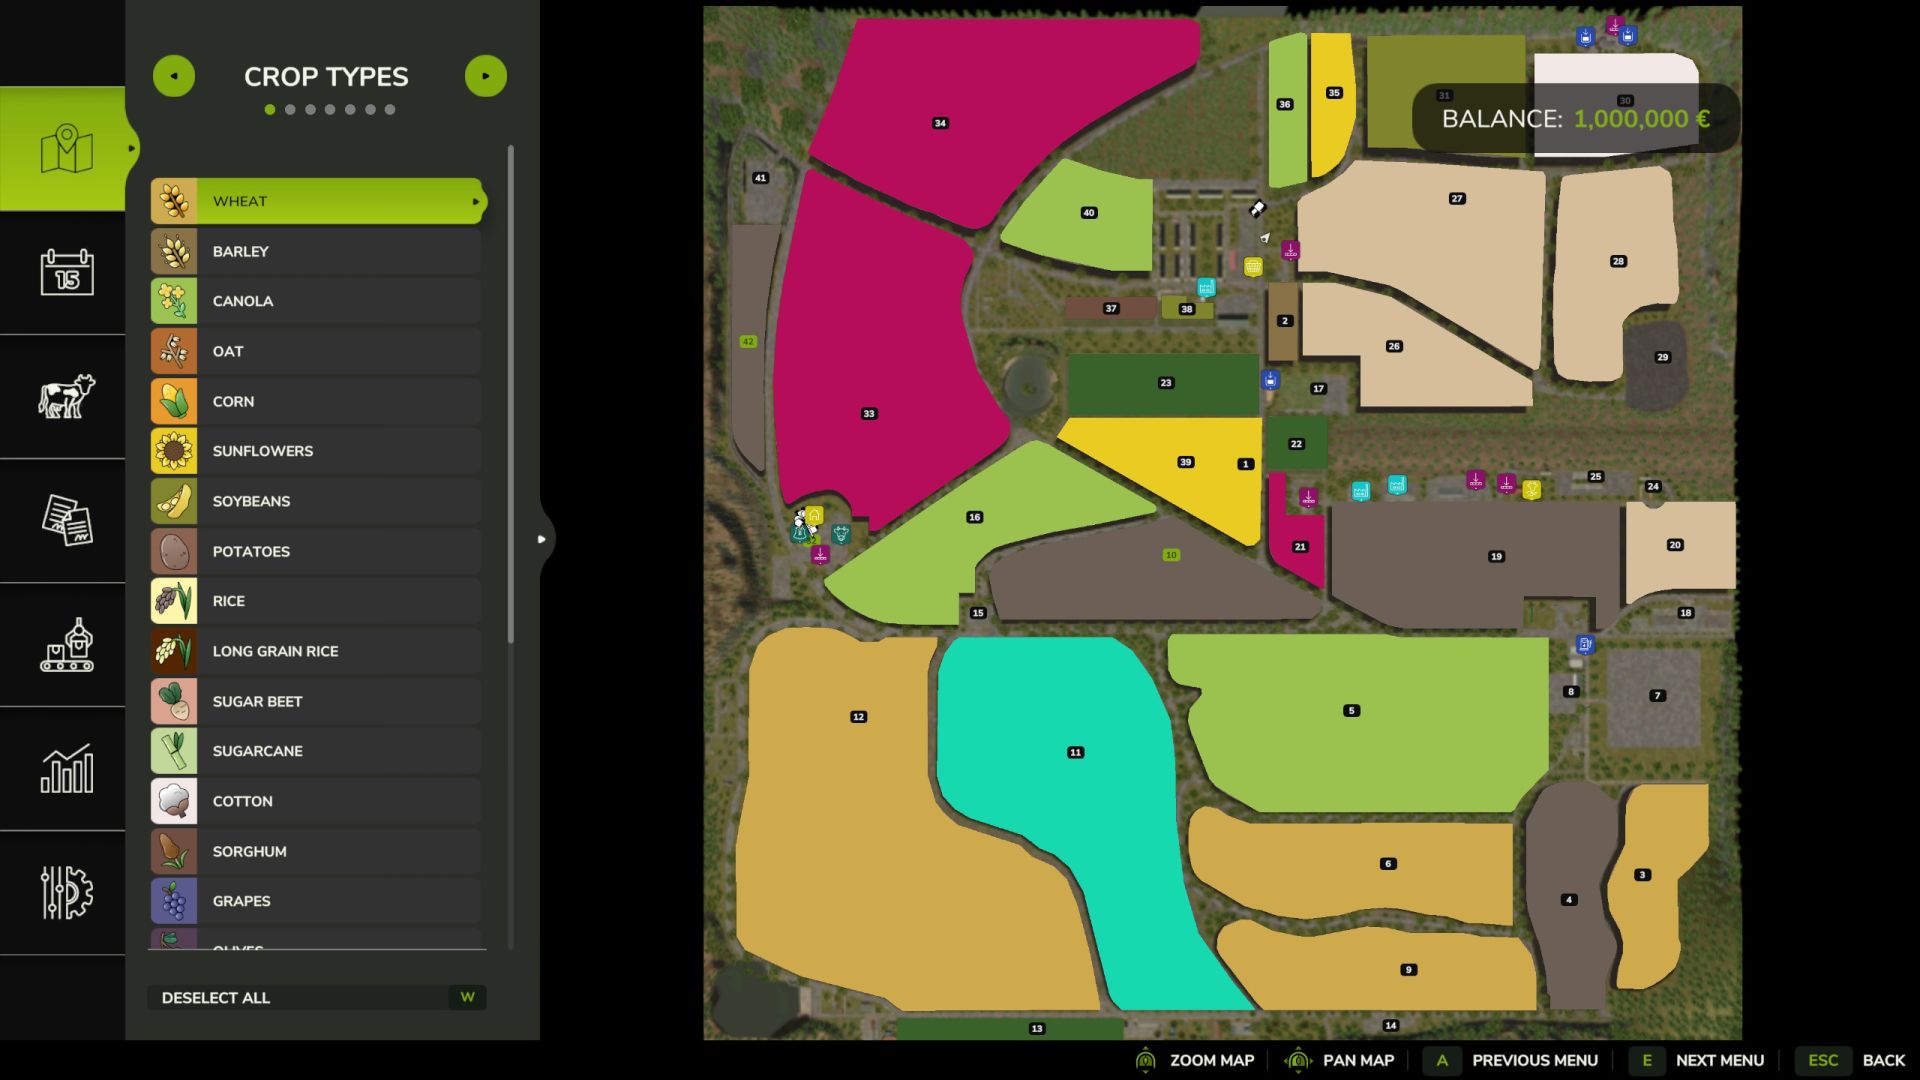
Task: Open the calendar page in sidebar
Action: 66,272
